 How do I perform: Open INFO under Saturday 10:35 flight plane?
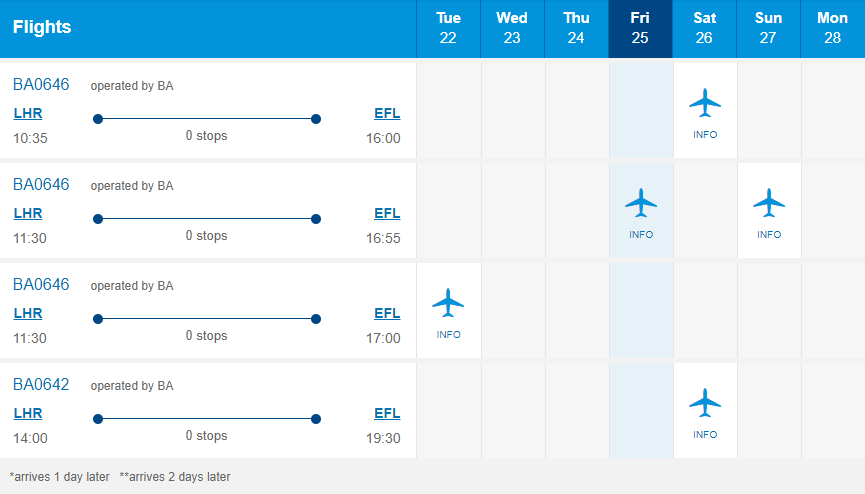[705, 135]
